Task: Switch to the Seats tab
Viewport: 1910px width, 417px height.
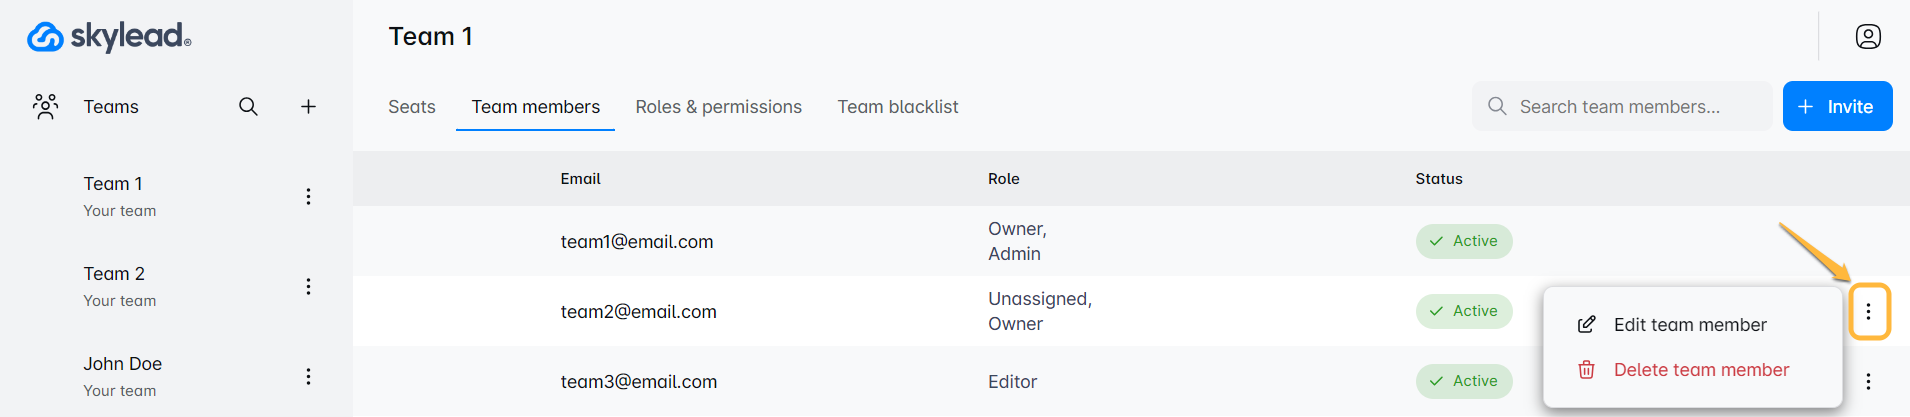Action: (411, 107)
